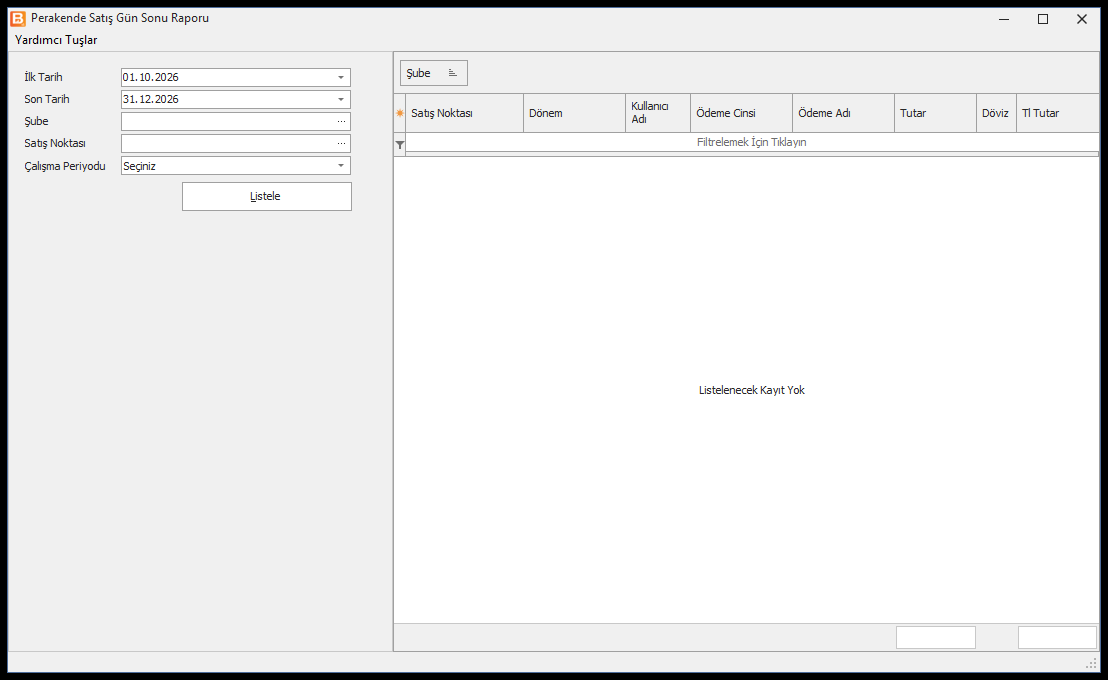Screen dimensions: 1108x680
Task: Click the sort icon on Şube group chip
Action: (x=452, y=73)
